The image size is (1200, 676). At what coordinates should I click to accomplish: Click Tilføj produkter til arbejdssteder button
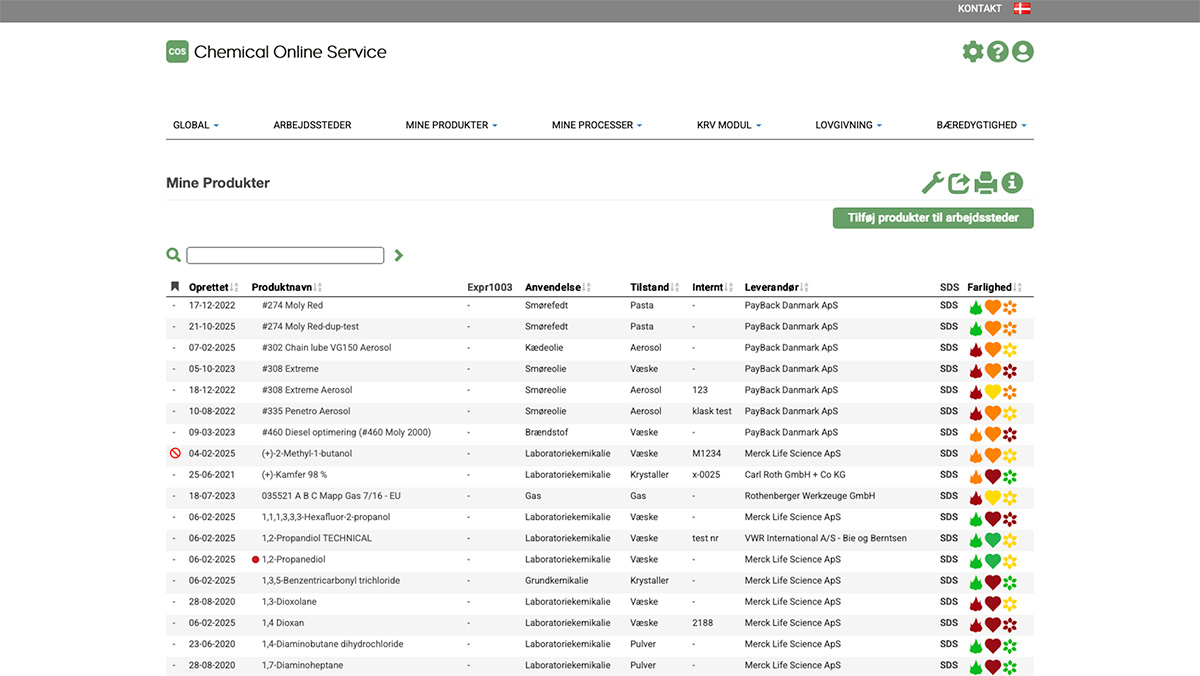[x=933, y=218]
